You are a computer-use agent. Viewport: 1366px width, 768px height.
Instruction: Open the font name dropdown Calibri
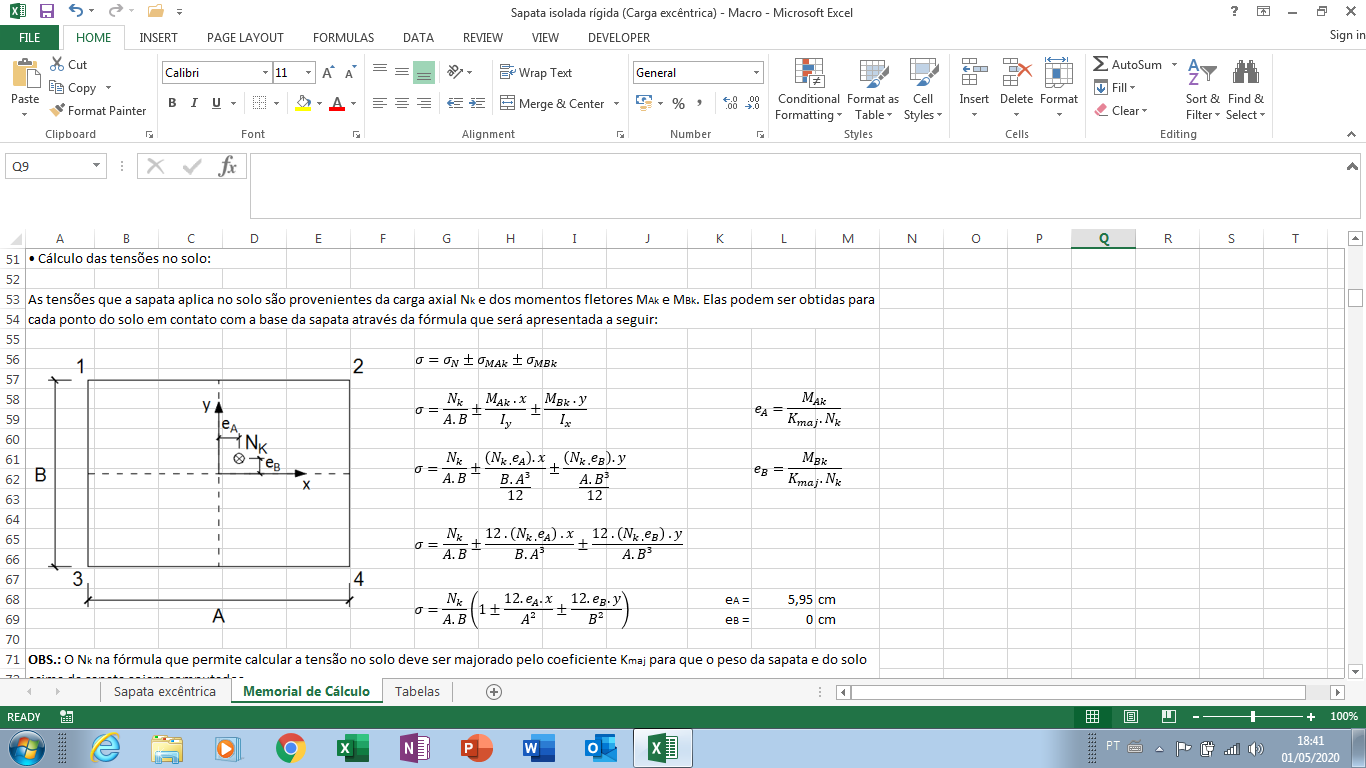(x=265, y=73)
